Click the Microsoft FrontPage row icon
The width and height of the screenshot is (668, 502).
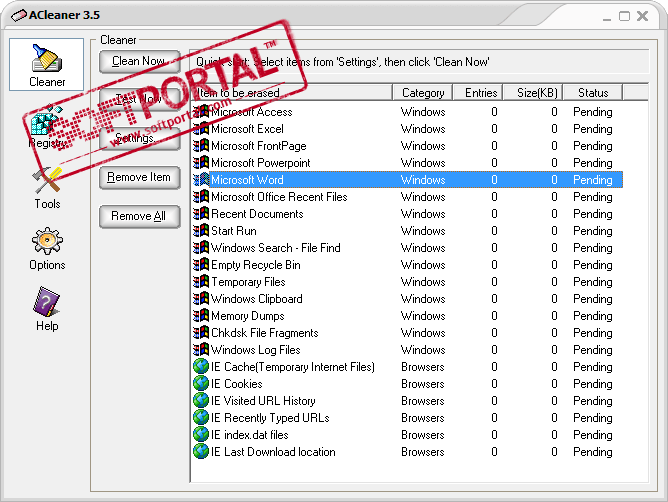tap(201, 146)
